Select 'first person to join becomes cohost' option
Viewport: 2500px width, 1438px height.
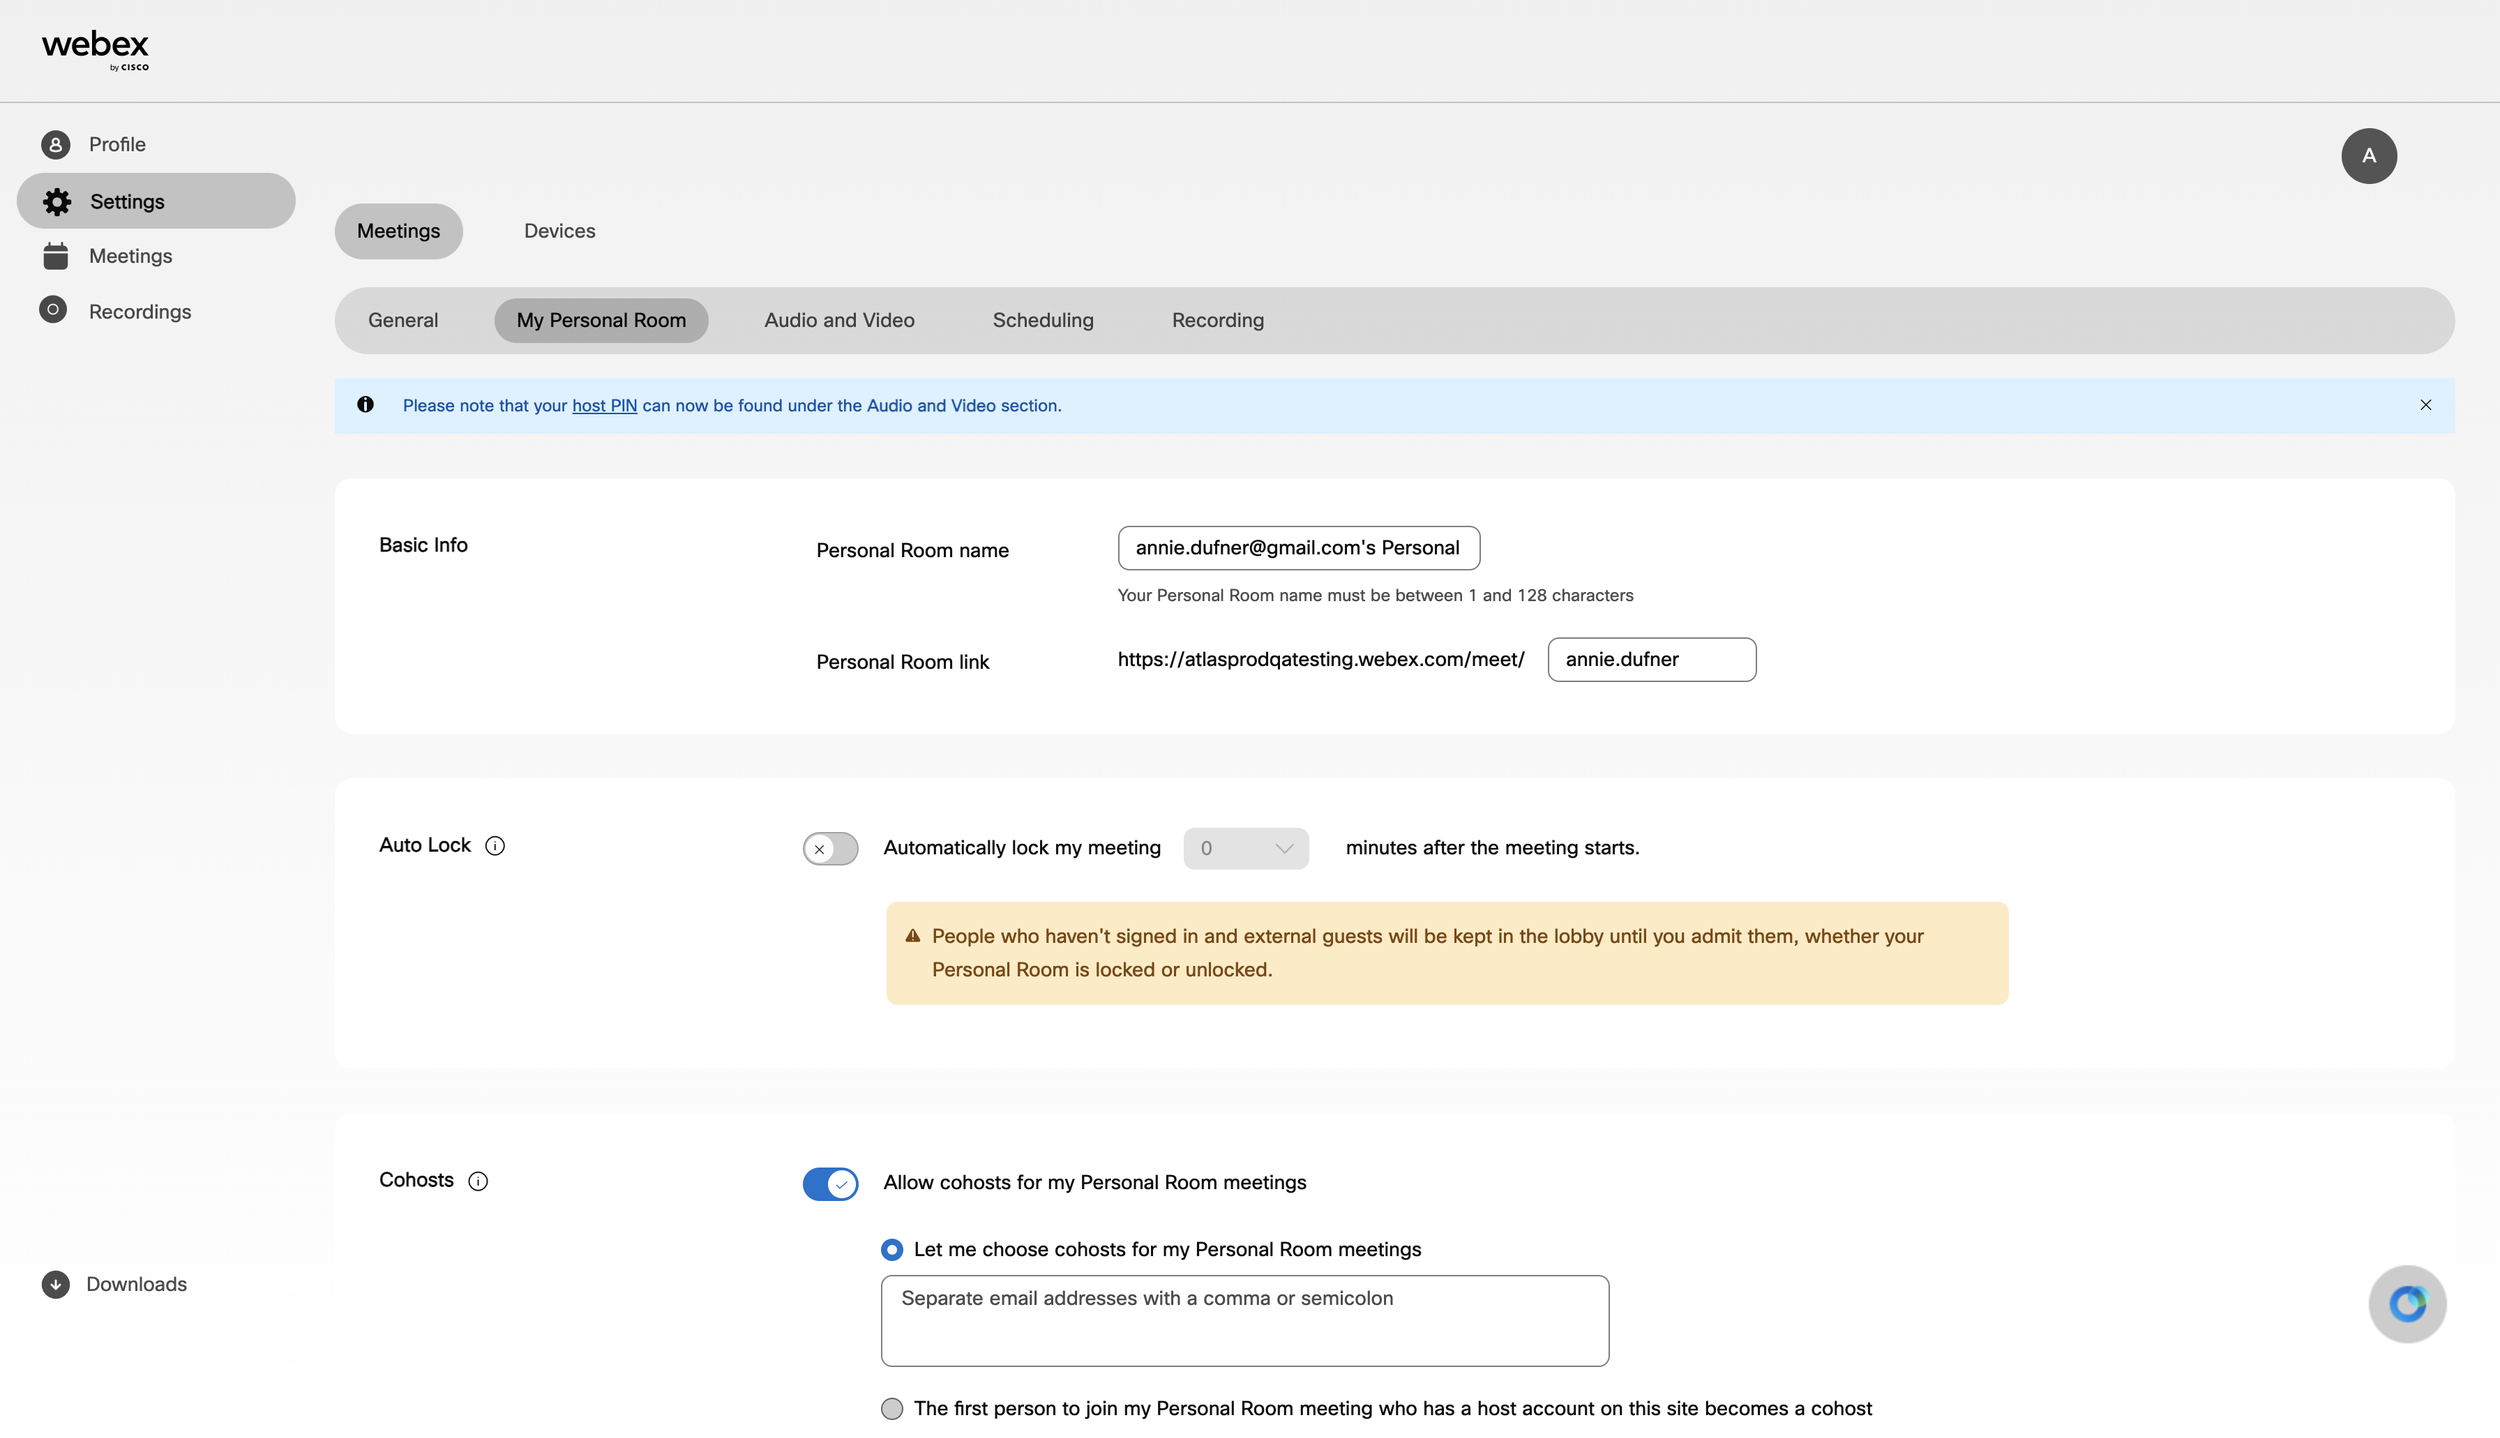tap(892, 1409)
